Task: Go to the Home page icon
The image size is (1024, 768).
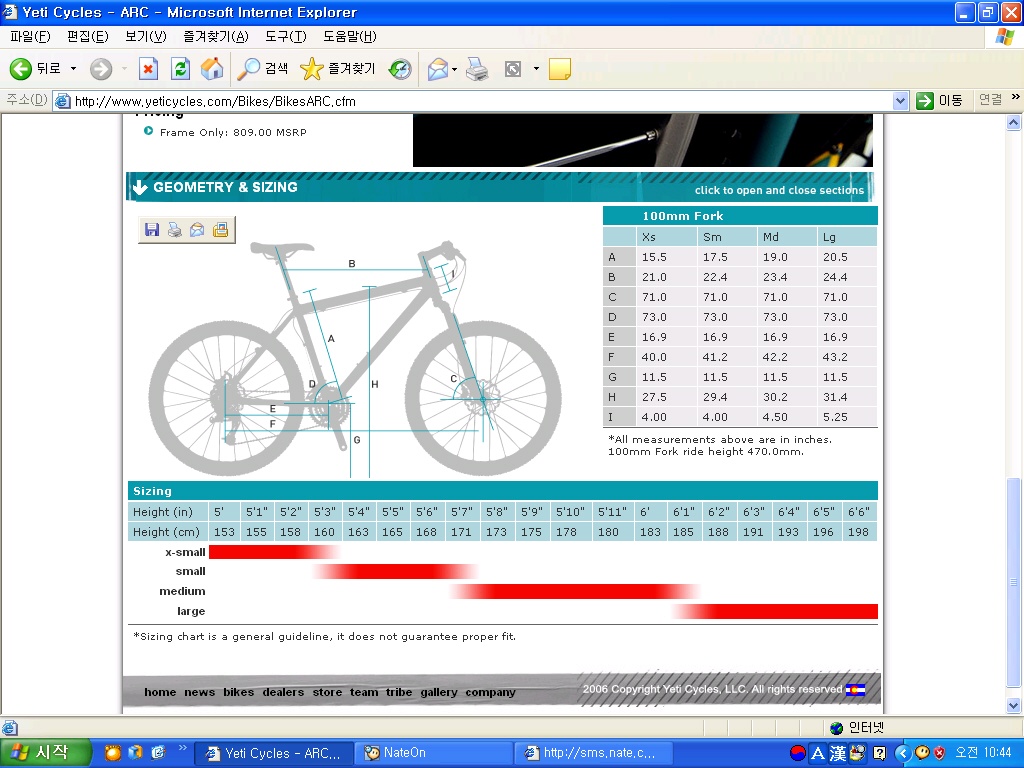Action: (x=212, y=69)
